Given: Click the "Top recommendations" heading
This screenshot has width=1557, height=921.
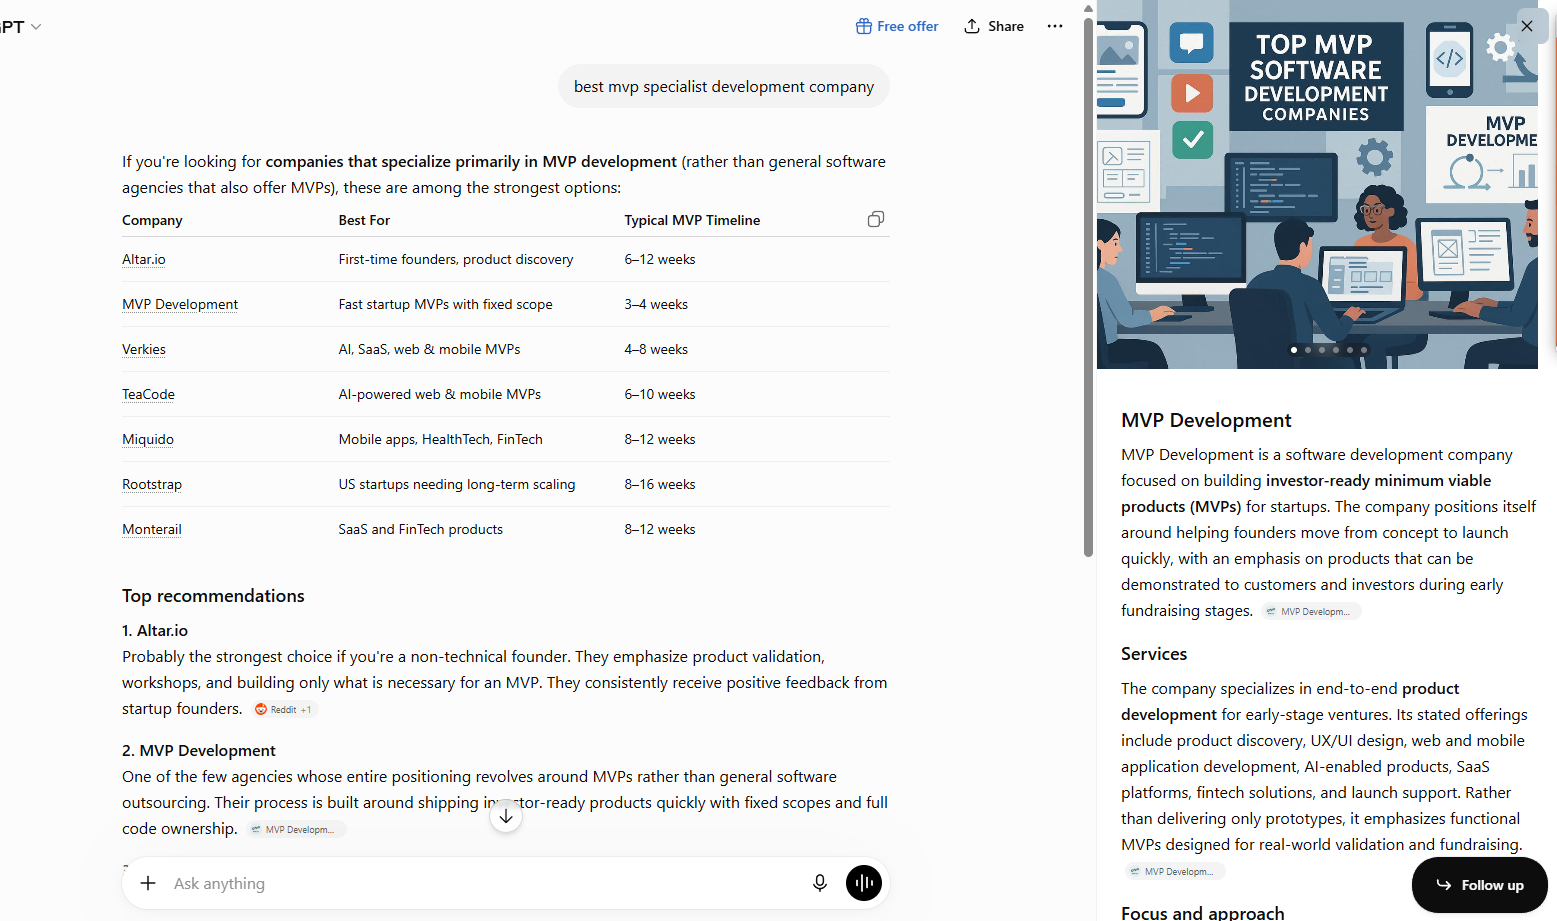Looking at the screenshot, I should 213,596.
